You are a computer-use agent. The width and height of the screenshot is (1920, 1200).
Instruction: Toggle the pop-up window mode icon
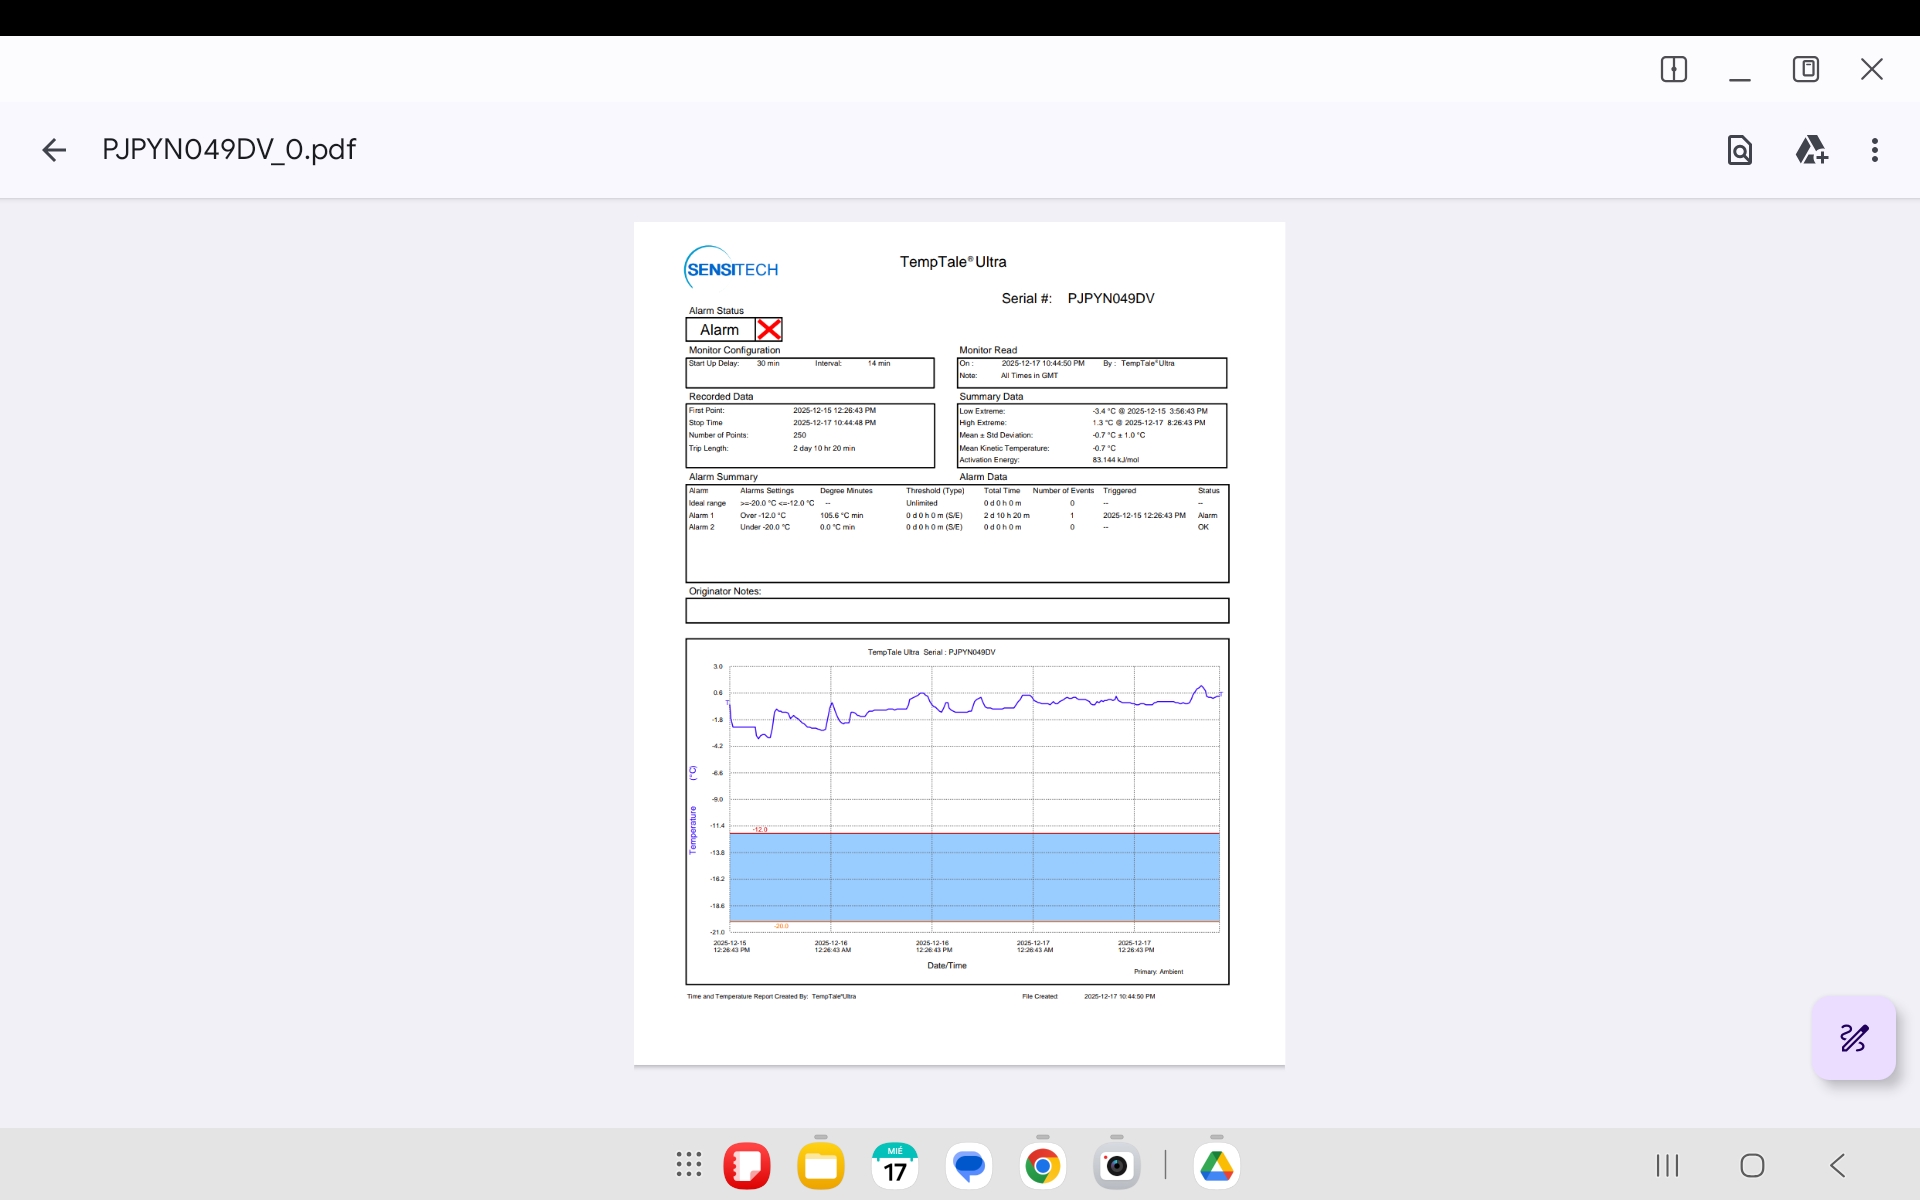click(x=1805, y=69)
